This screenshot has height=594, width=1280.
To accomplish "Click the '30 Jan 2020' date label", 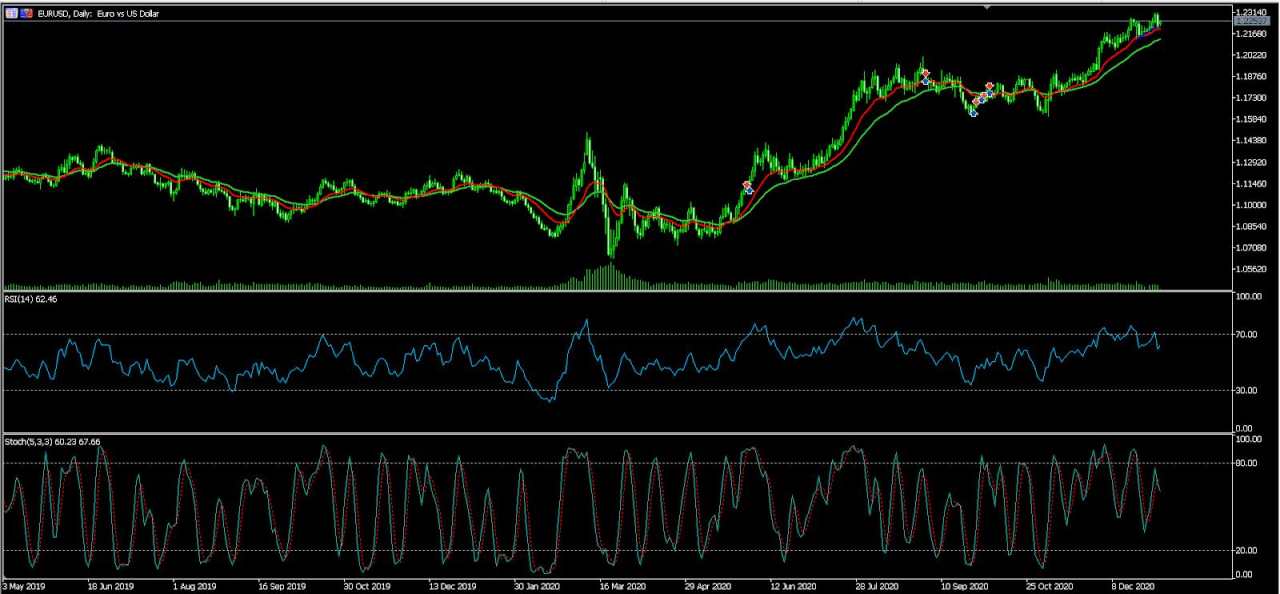I will pyautogui.click(x=538, y=586).
